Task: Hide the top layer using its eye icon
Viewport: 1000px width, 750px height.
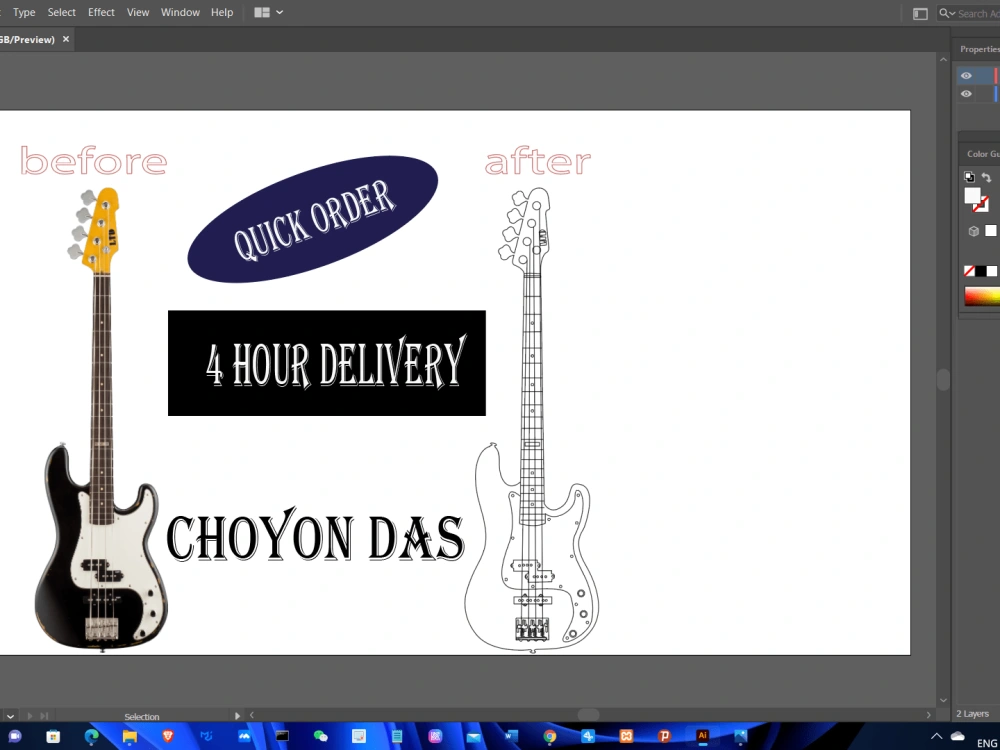Action: 966,75
